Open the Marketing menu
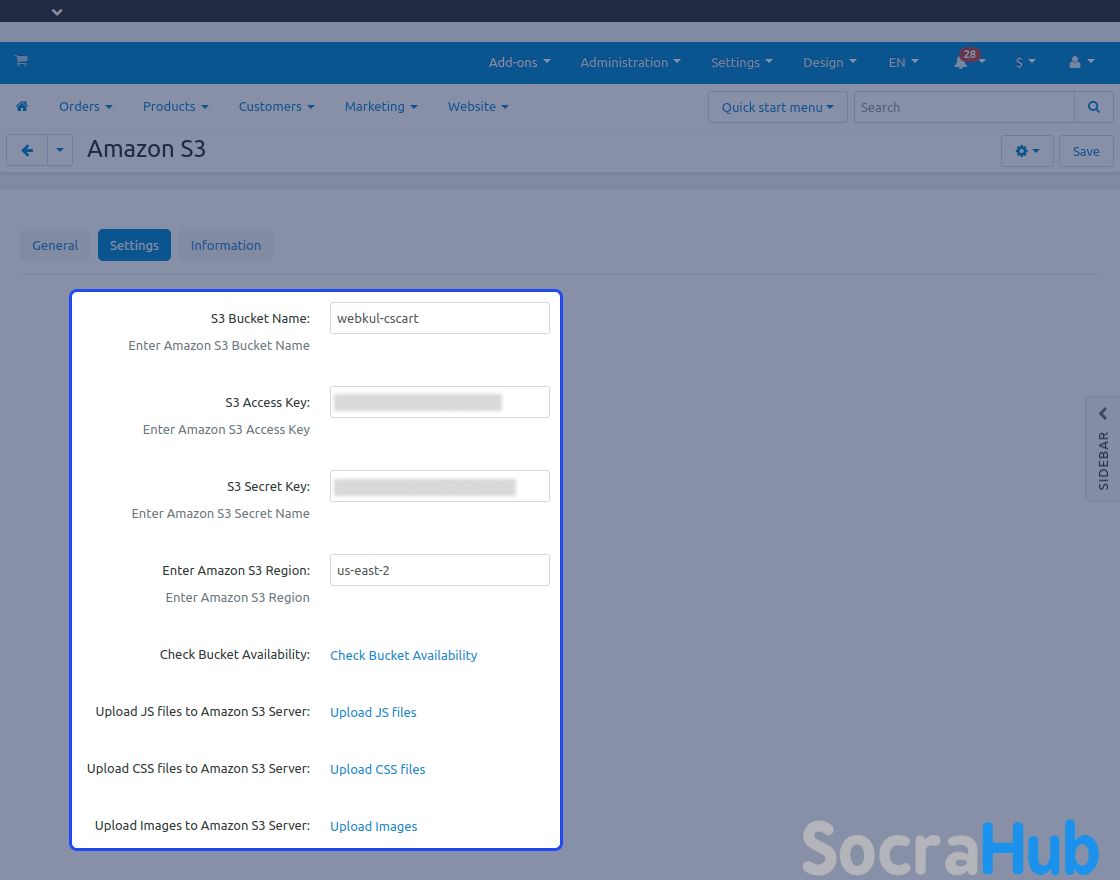The height and width of the screenshot is (880, 1120). coord(381,106)
